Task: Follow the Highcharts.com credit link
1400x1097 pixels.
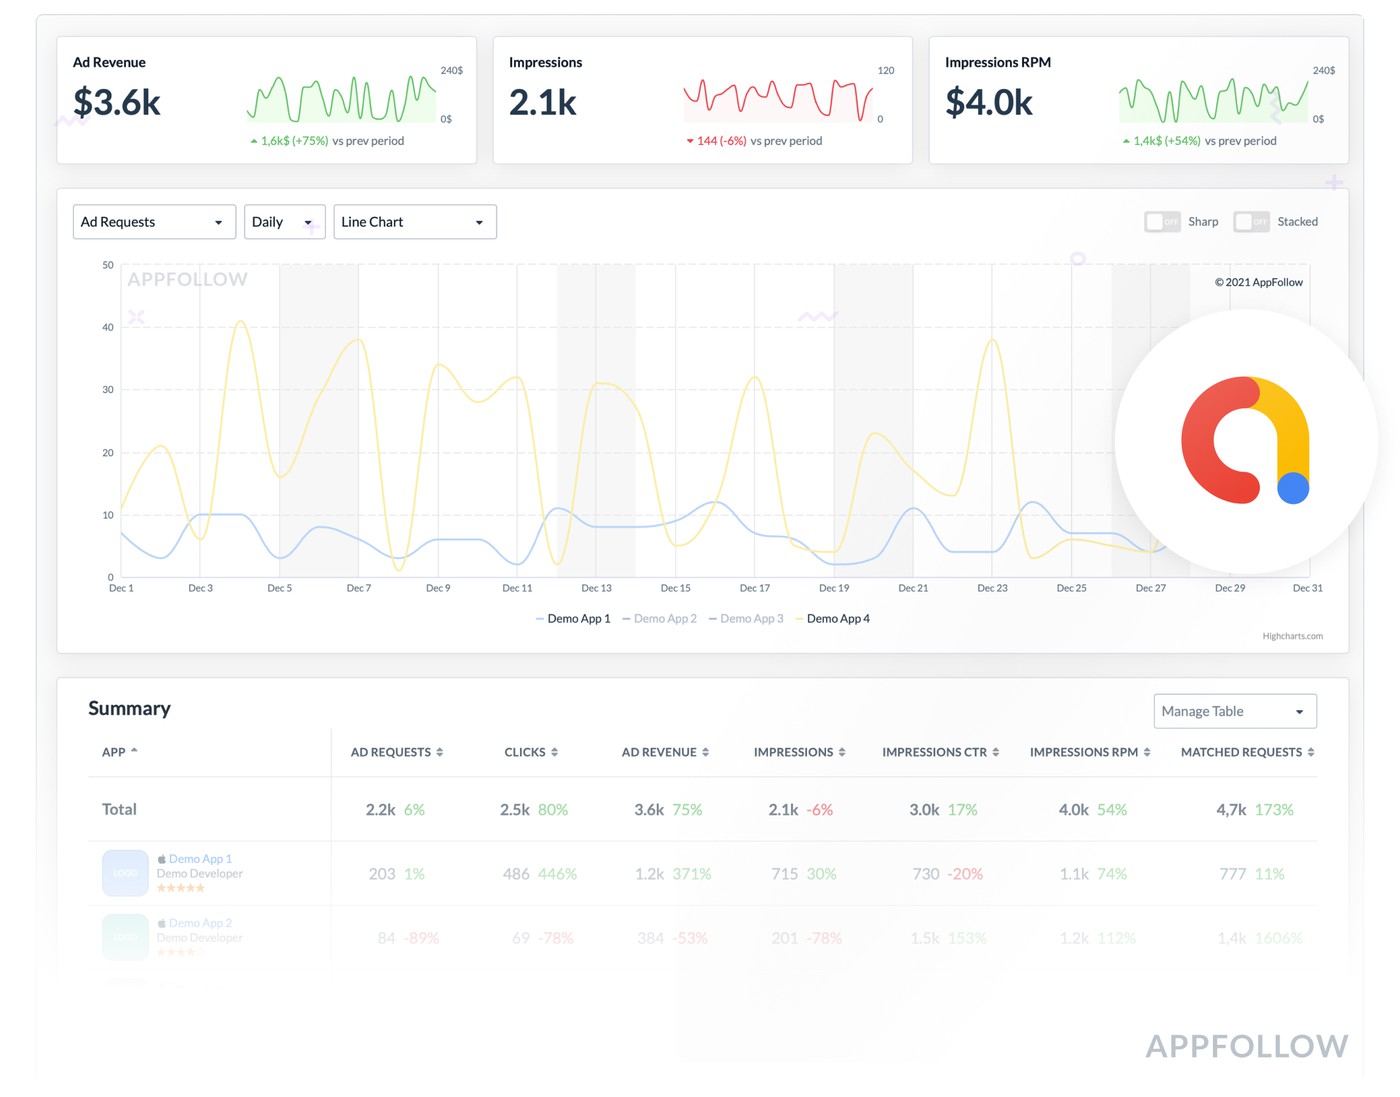Action: click(x=1292, y=636)
